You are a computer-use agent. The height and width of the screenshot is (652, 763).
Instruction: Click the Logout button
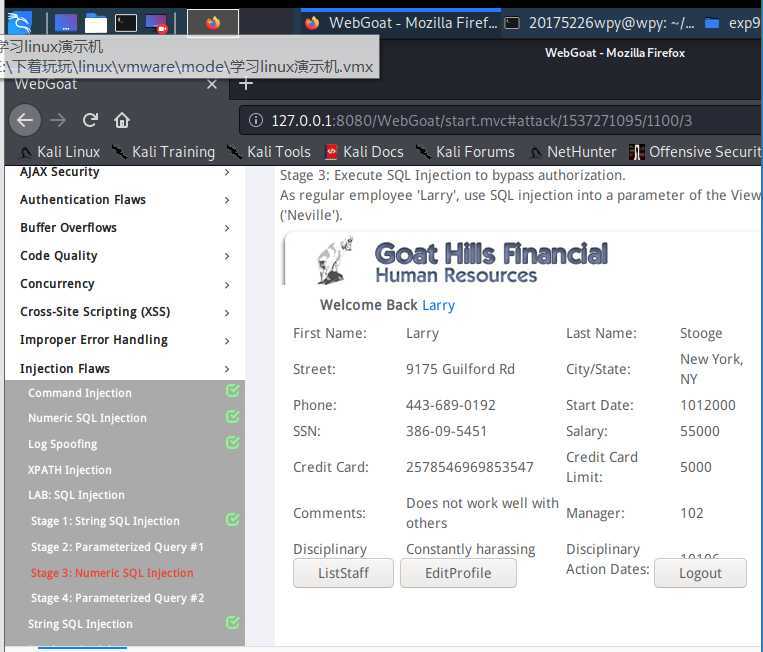pyautogui.click(x=700, y=573)
